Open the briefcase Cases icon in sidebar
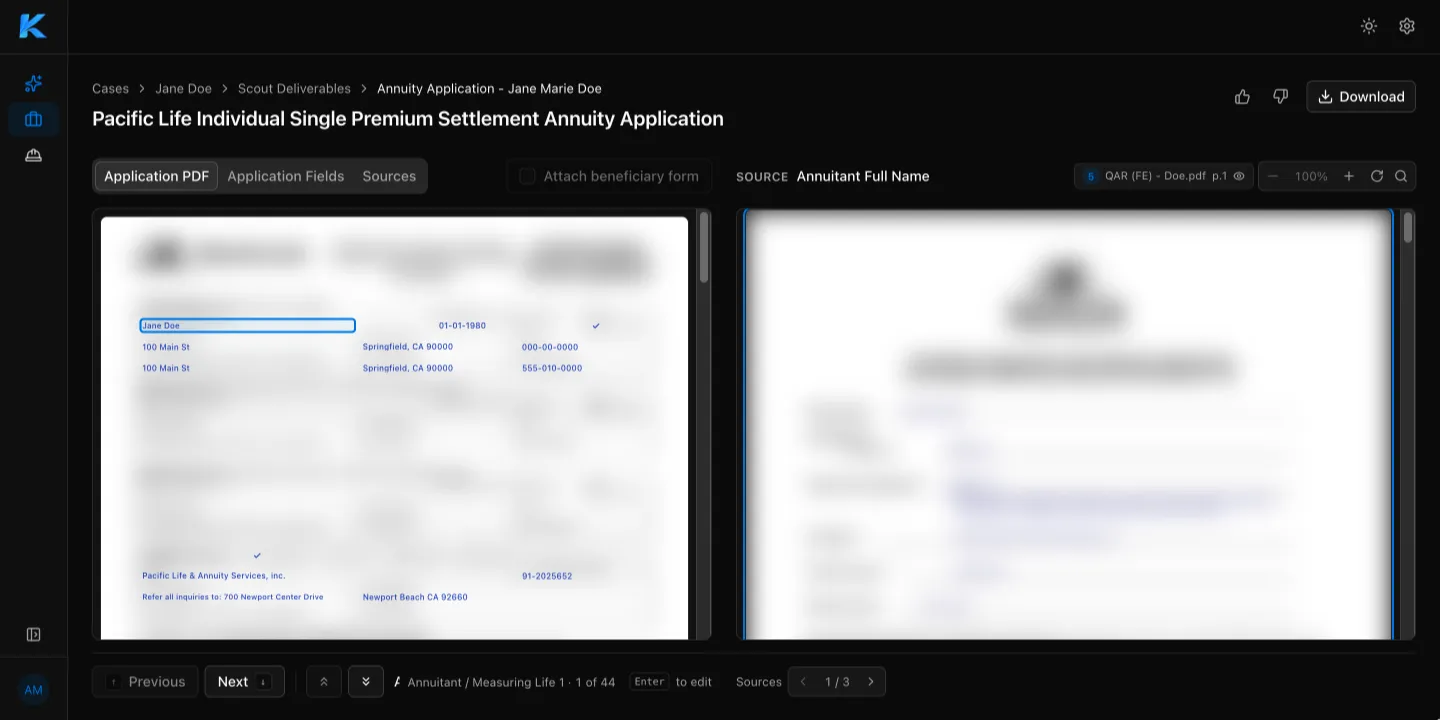Screen dimensions: 1440x720 point(33,119)
